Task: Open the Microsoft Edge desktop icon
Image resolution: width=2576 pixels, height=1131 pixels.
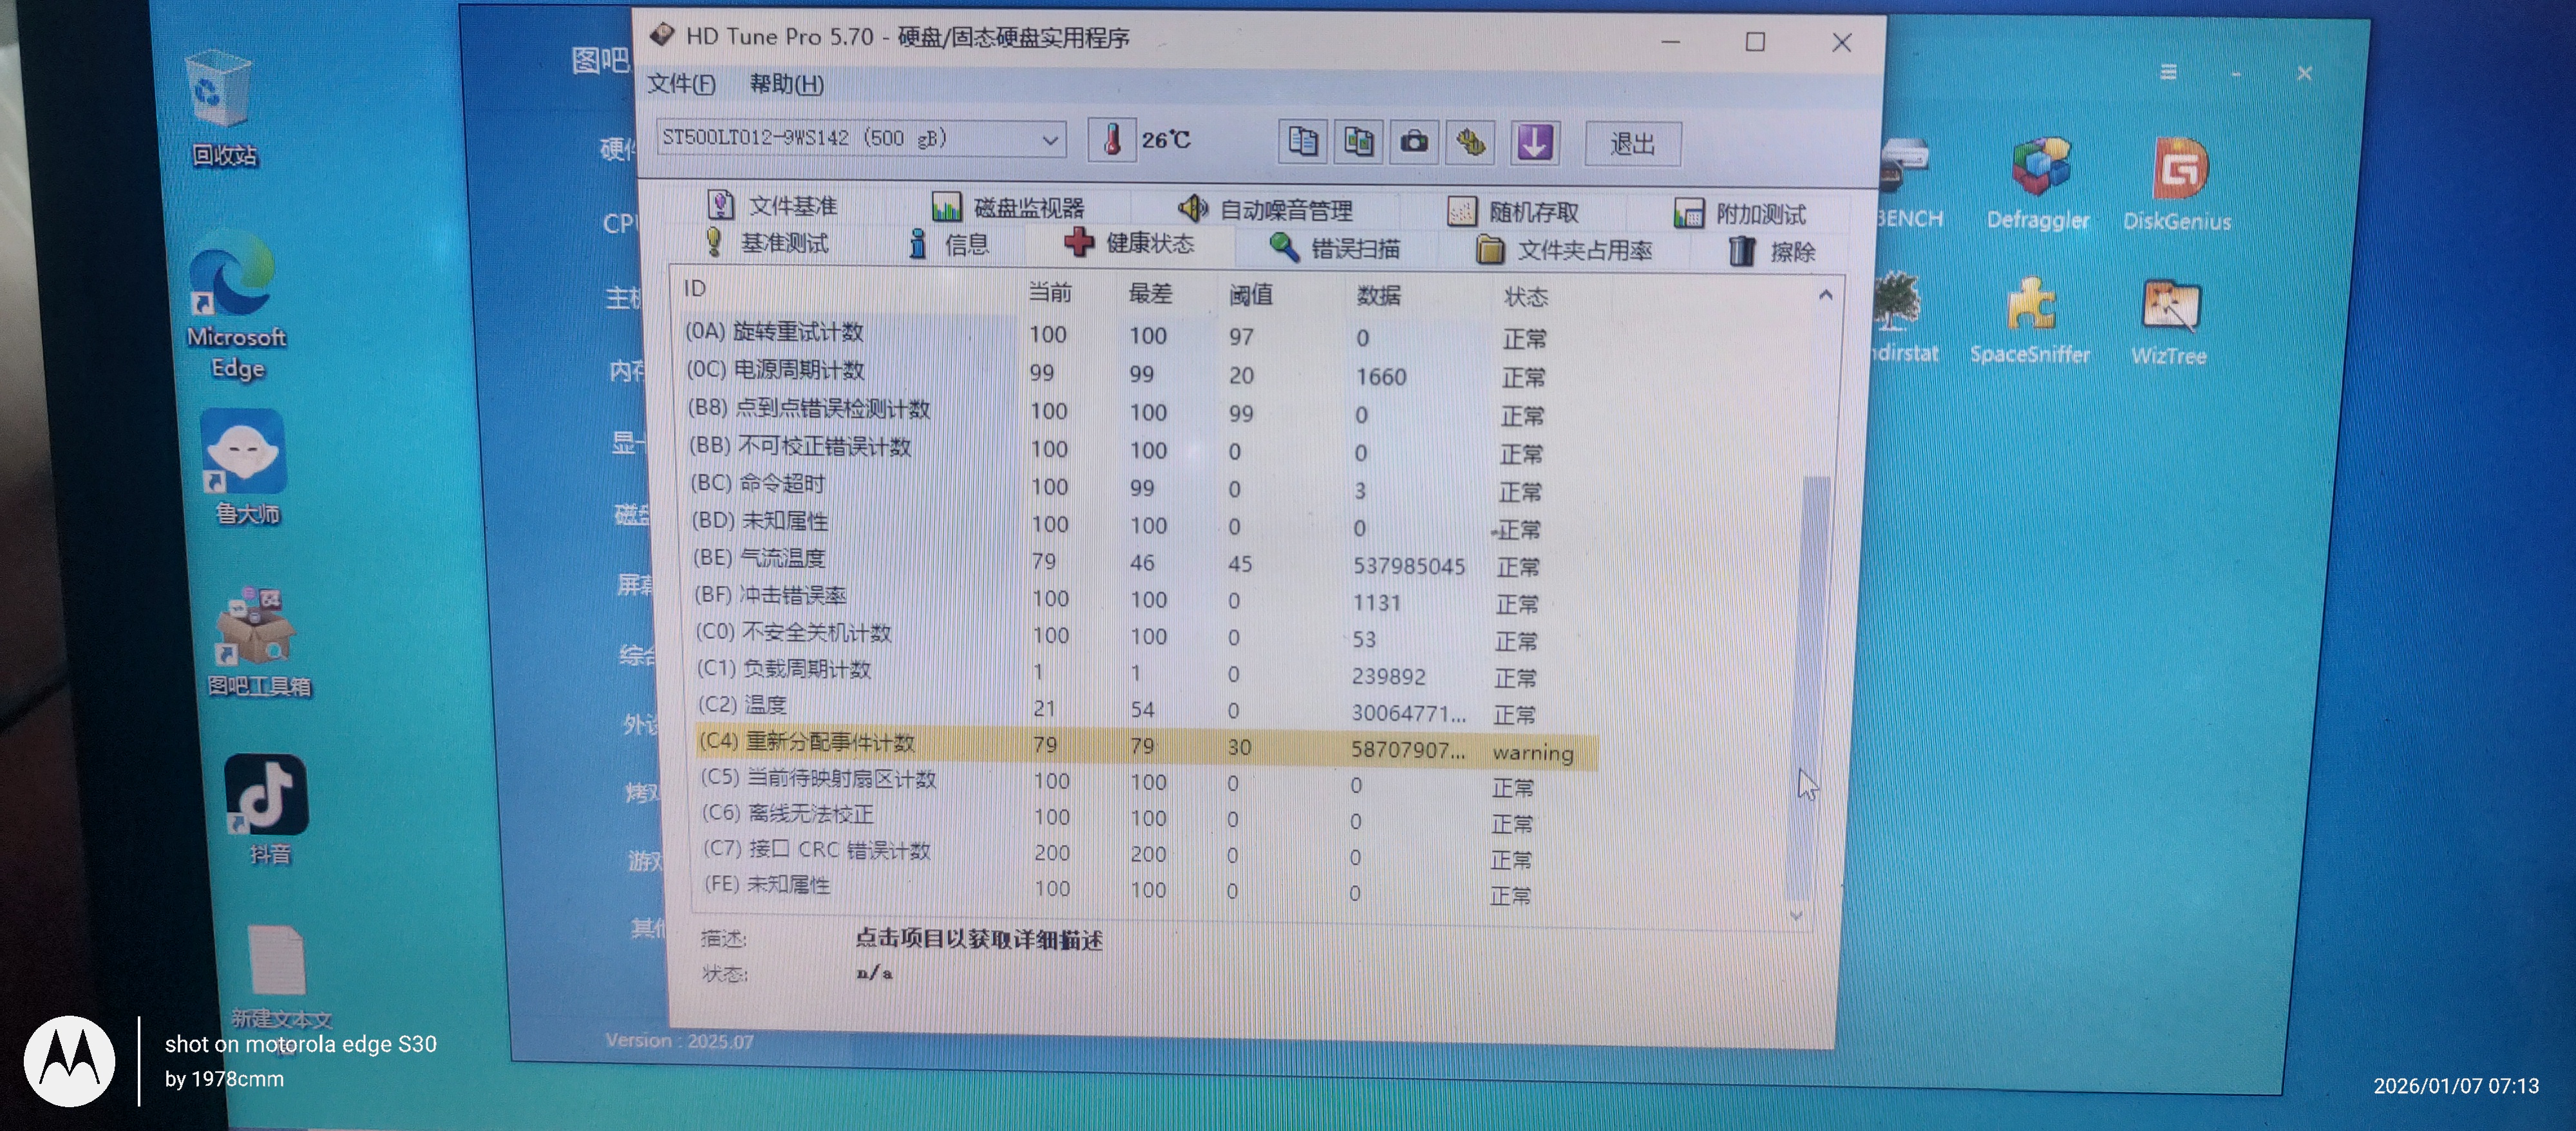Action: tap(233, 276)
